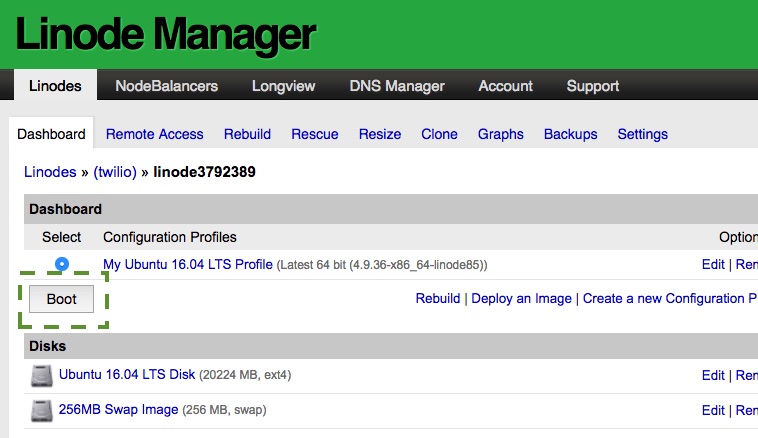Image resolution: width=758 pixels, height=438 pixels.
Task: Open the Linodes main tab
Action: coord(55,86)
